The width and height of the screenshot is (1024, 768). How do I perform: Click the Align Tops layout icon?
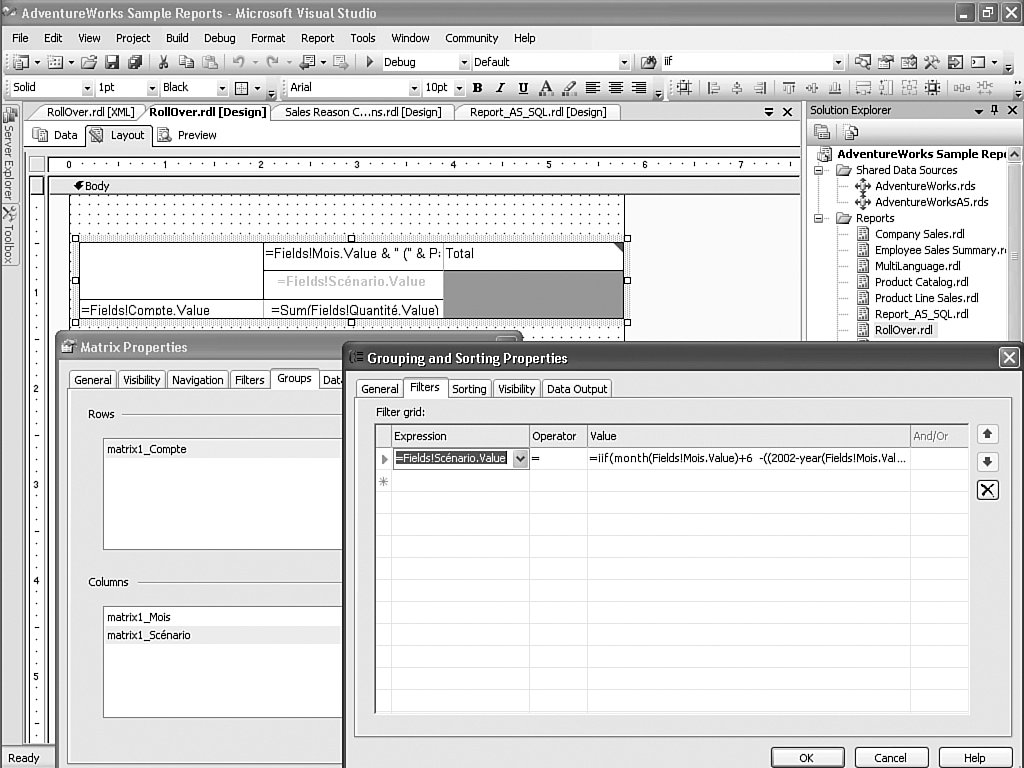[x=789, y=88]
